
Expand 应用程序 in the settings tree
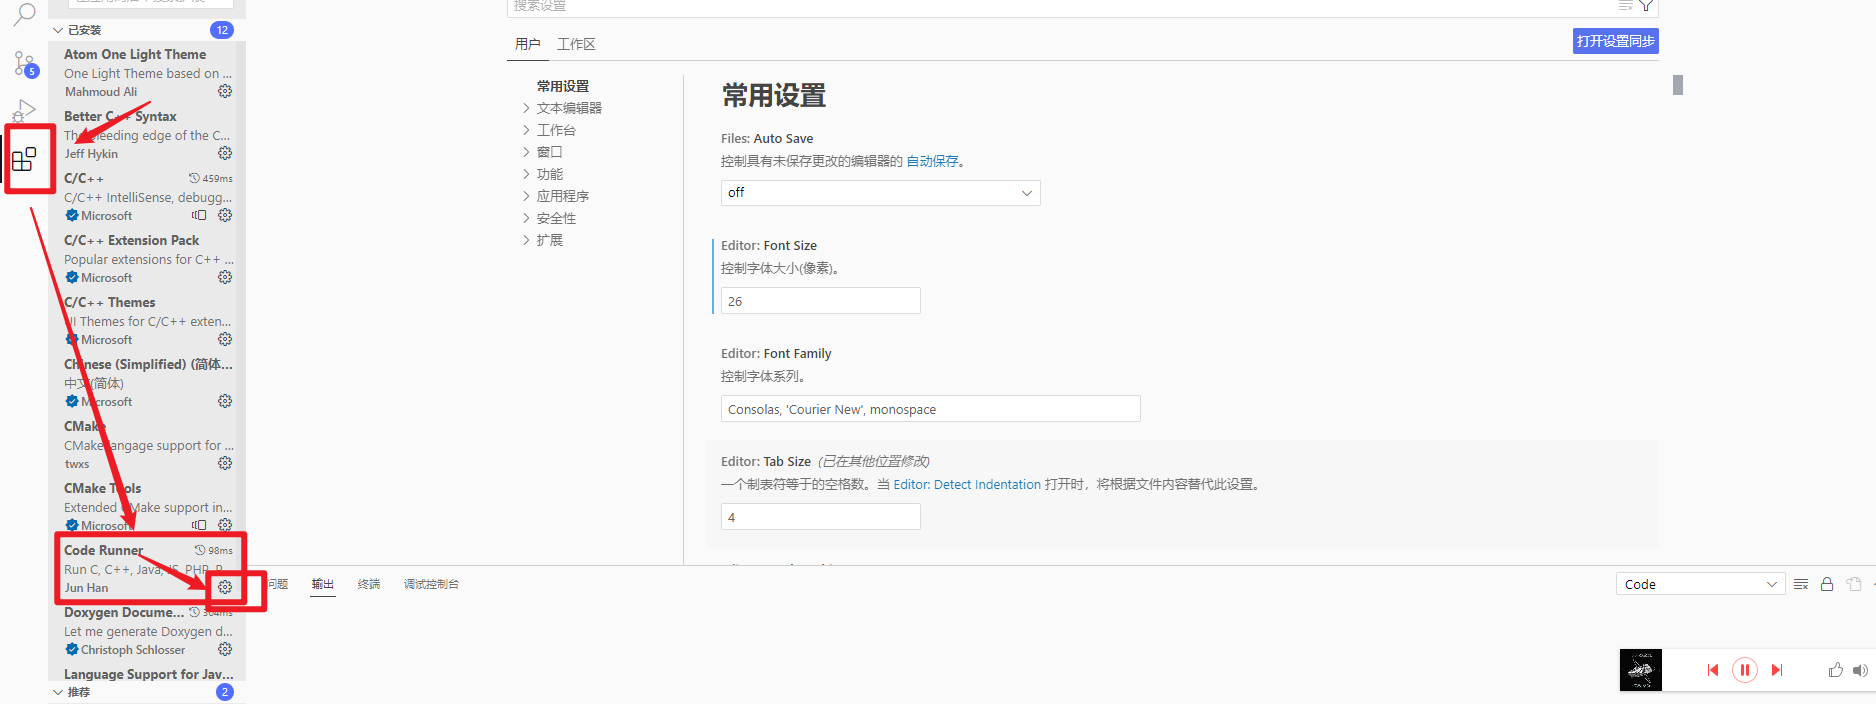coord(526,196)
